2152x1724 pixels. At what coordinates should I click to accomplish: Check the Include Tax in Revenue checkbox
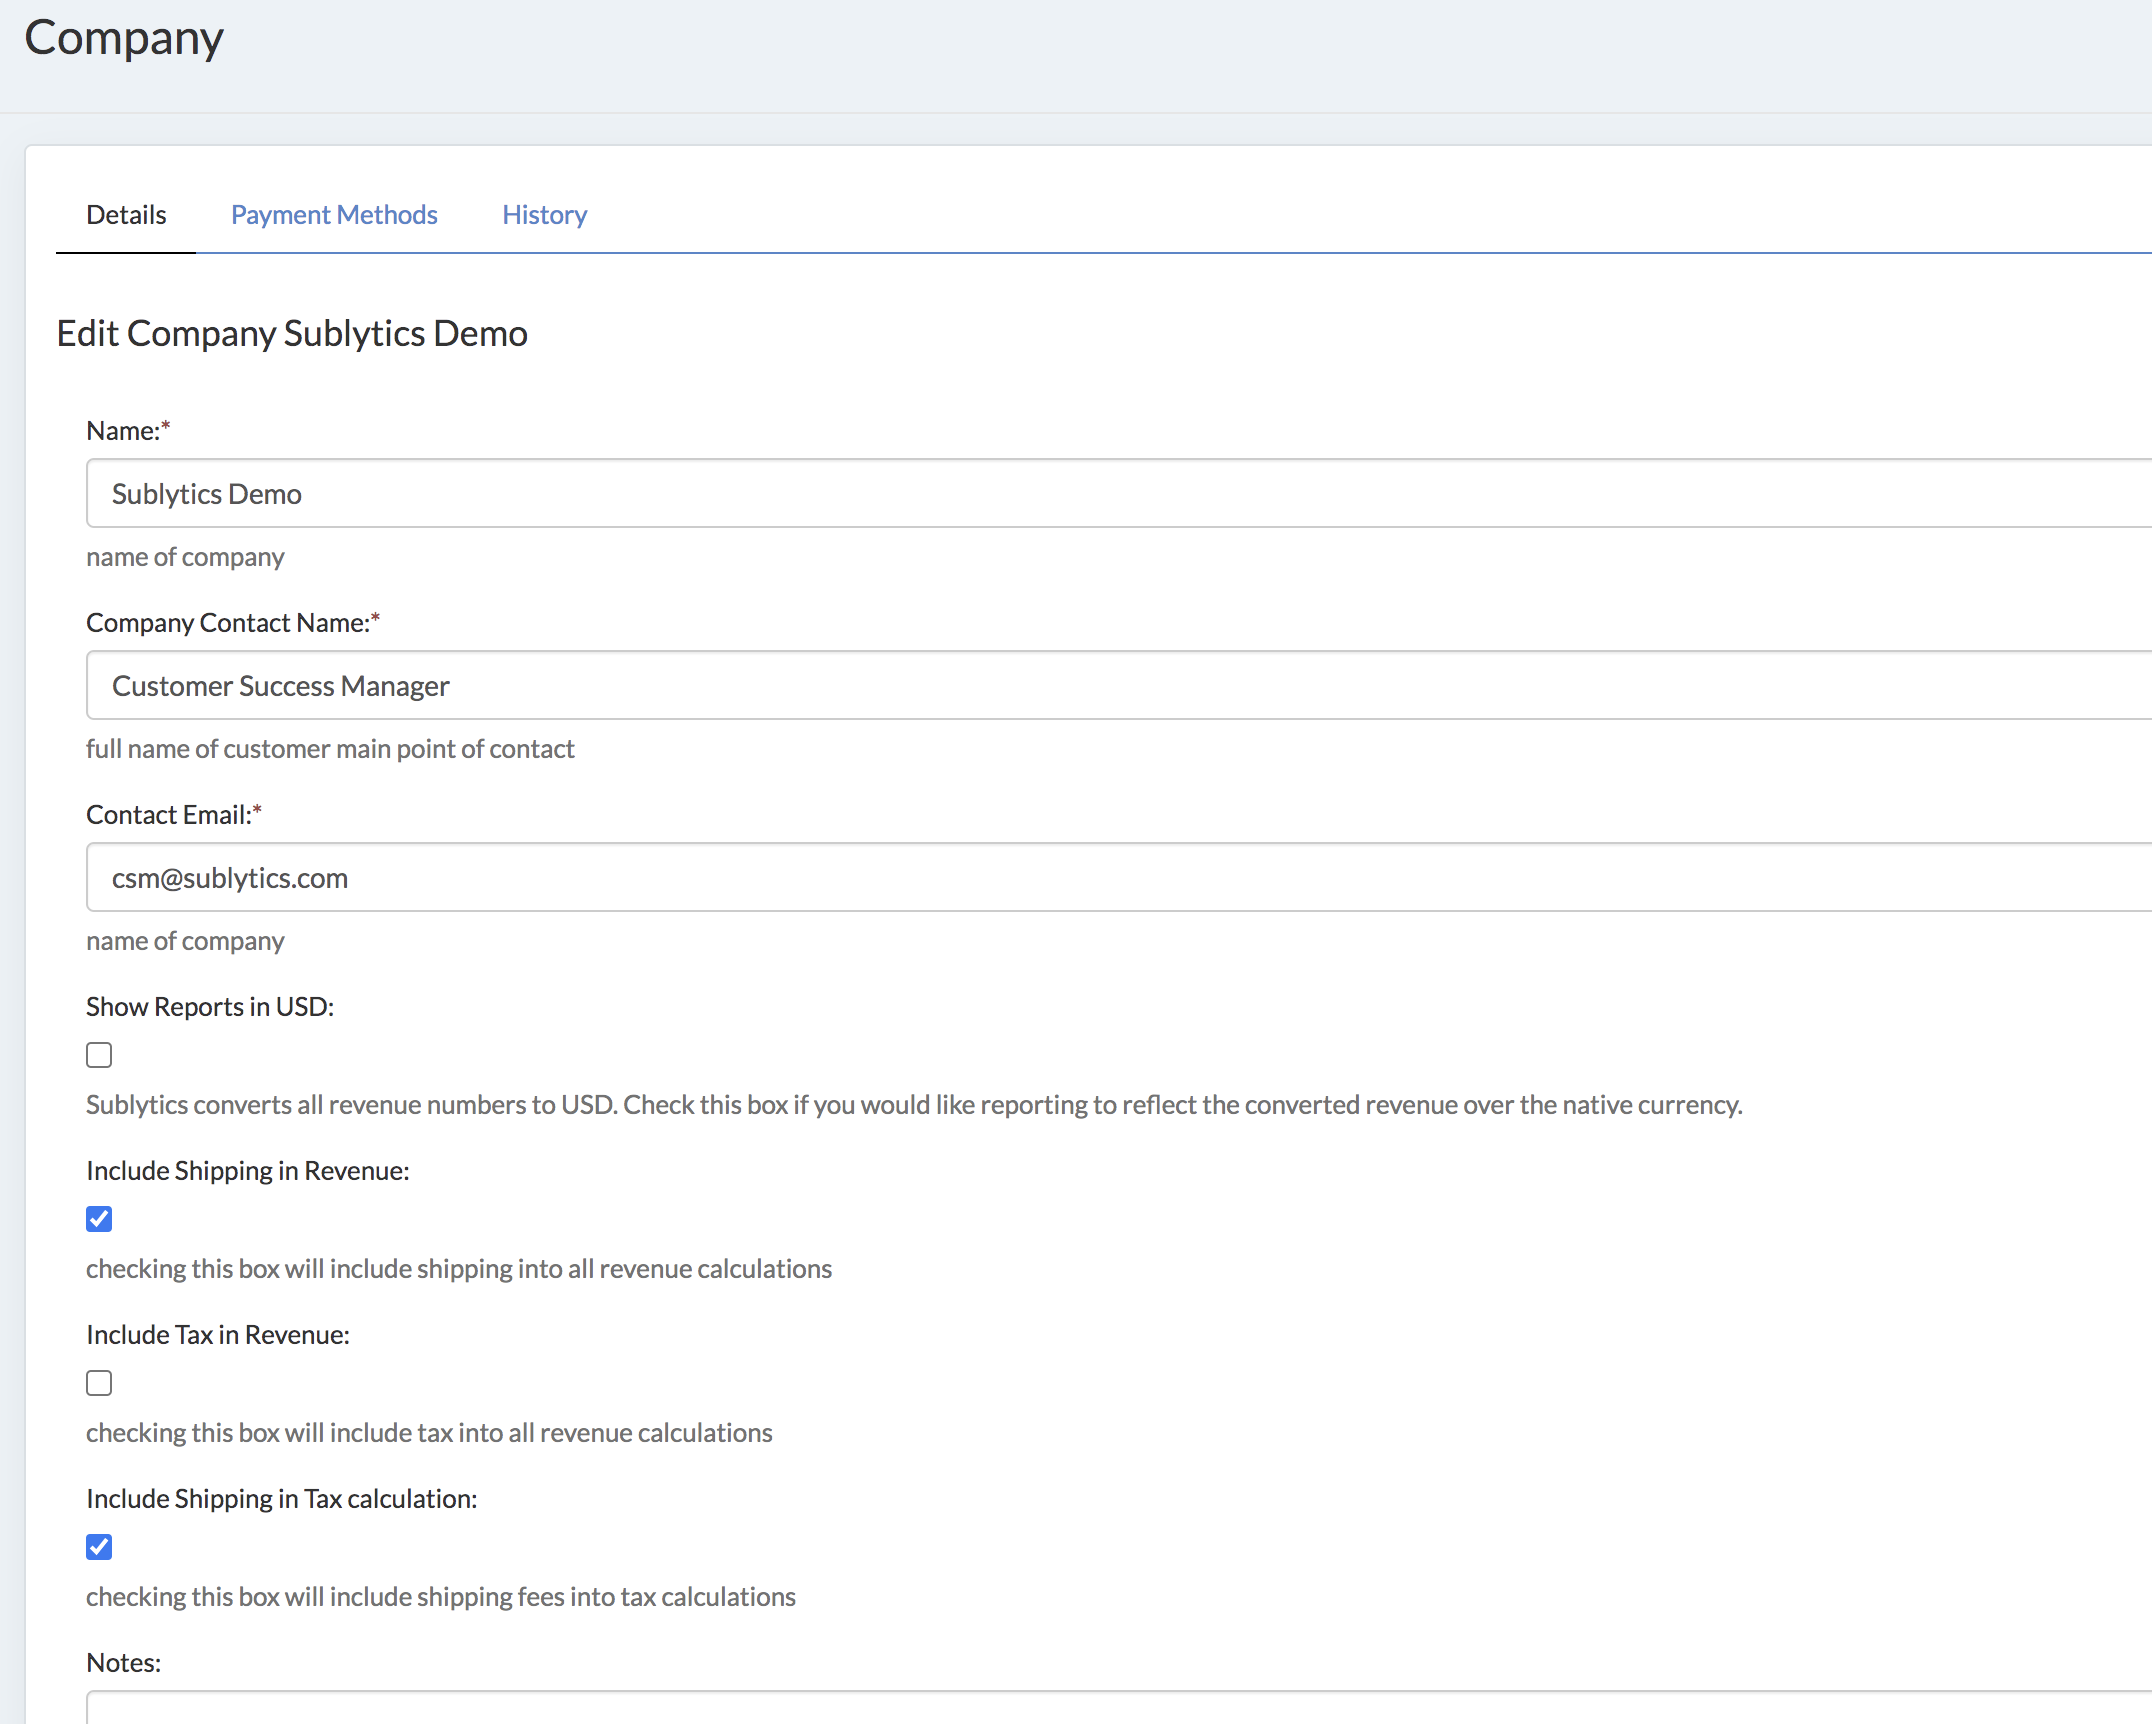point(99,1383)
